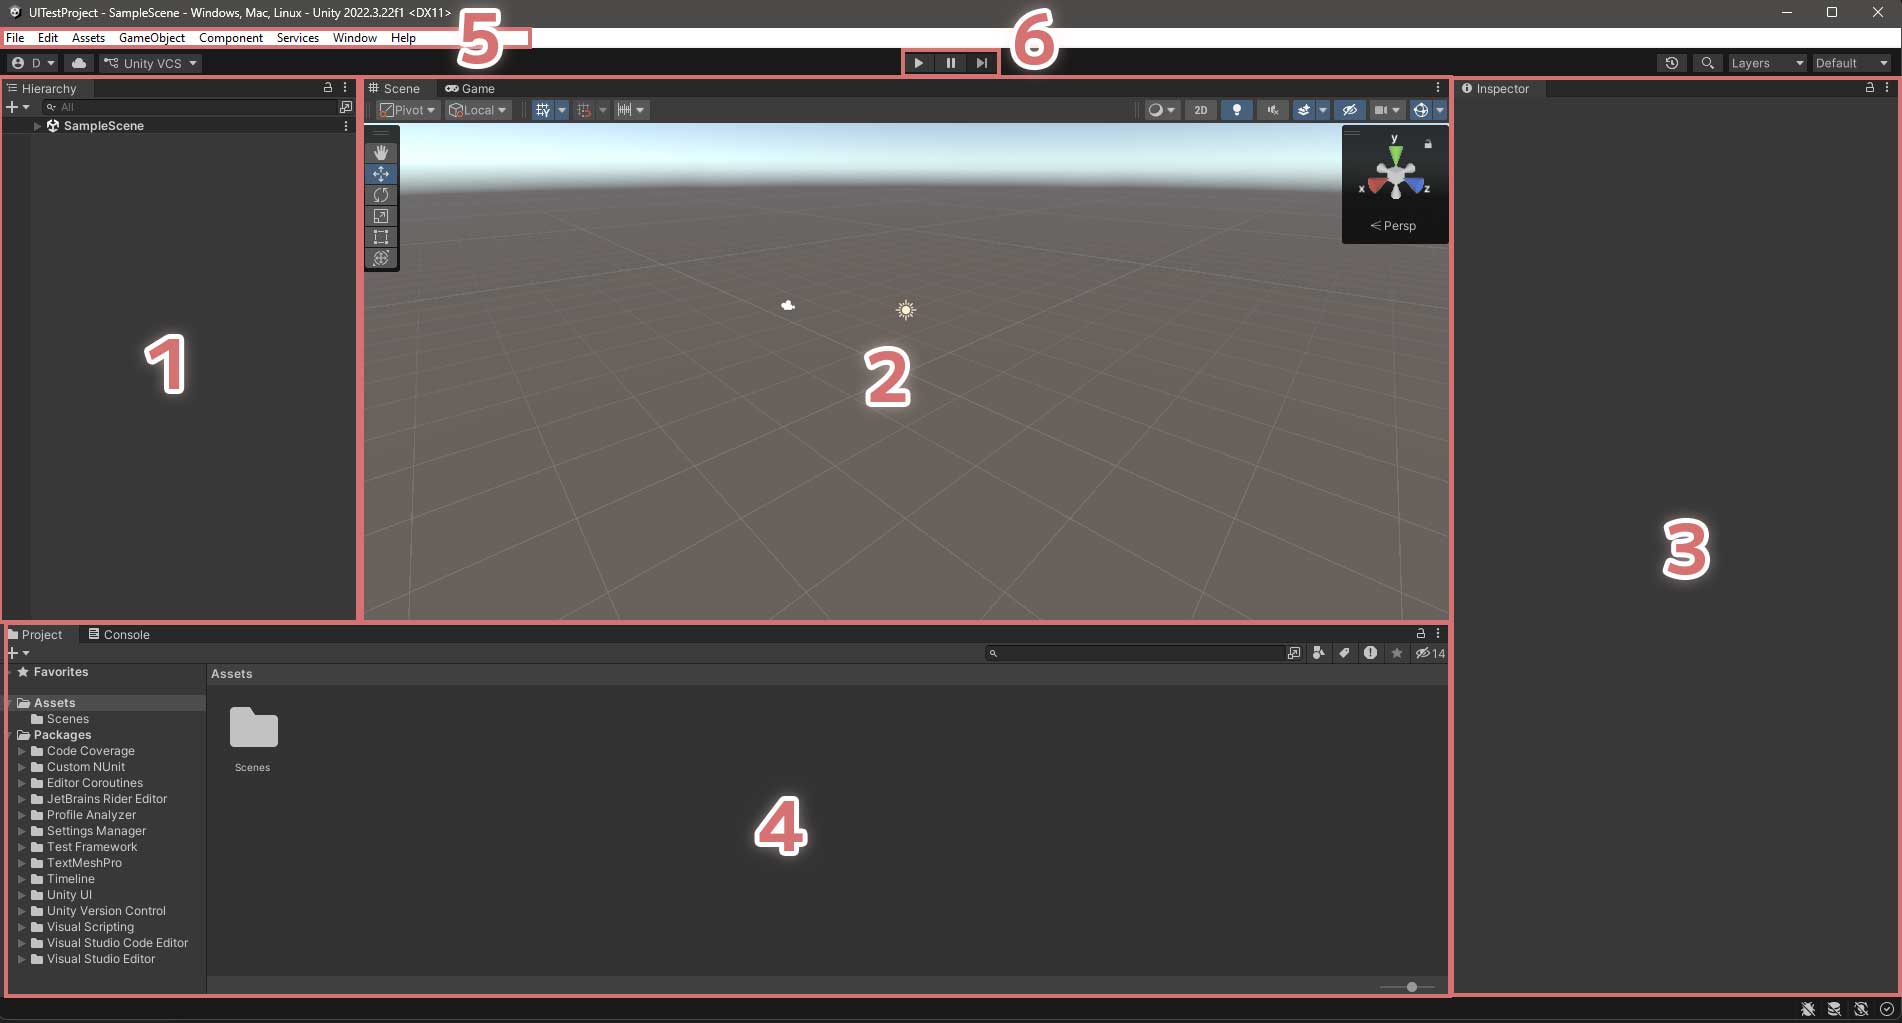Open the Undo History icon
The image size is (1902, 1023).
click(x=1672, y=63)
